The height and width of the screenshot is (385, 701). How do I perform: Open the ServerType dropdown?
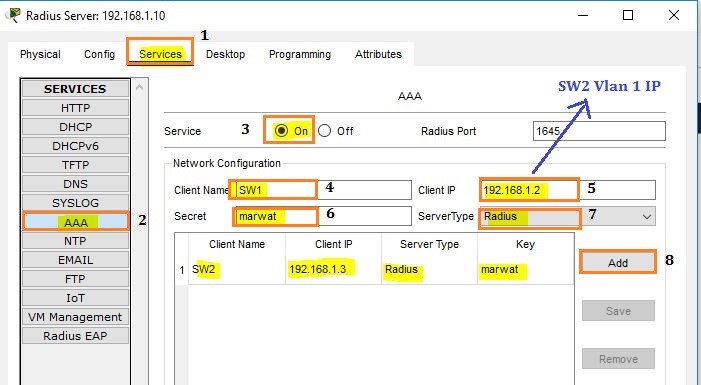pyautogui.click(x=568, y=216)
